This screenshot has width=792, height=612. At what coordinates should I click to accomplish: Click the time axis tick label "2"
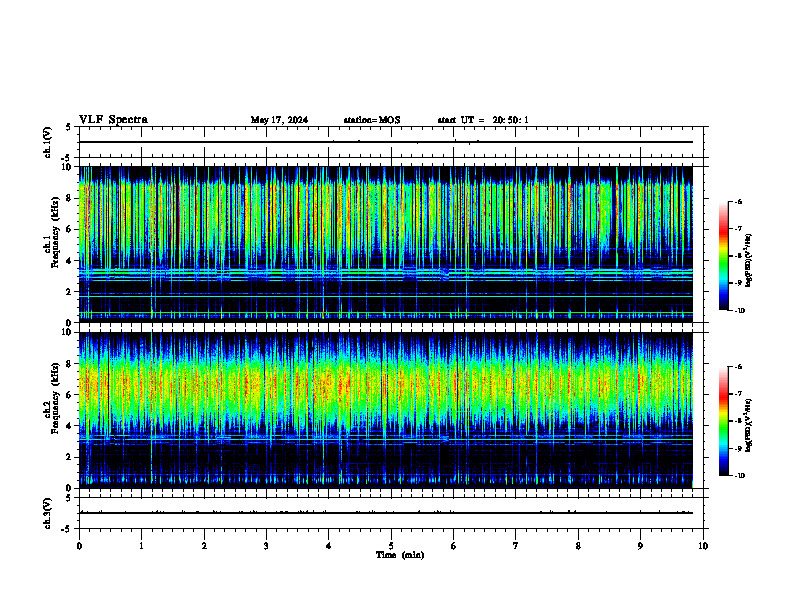pos(204,546)
